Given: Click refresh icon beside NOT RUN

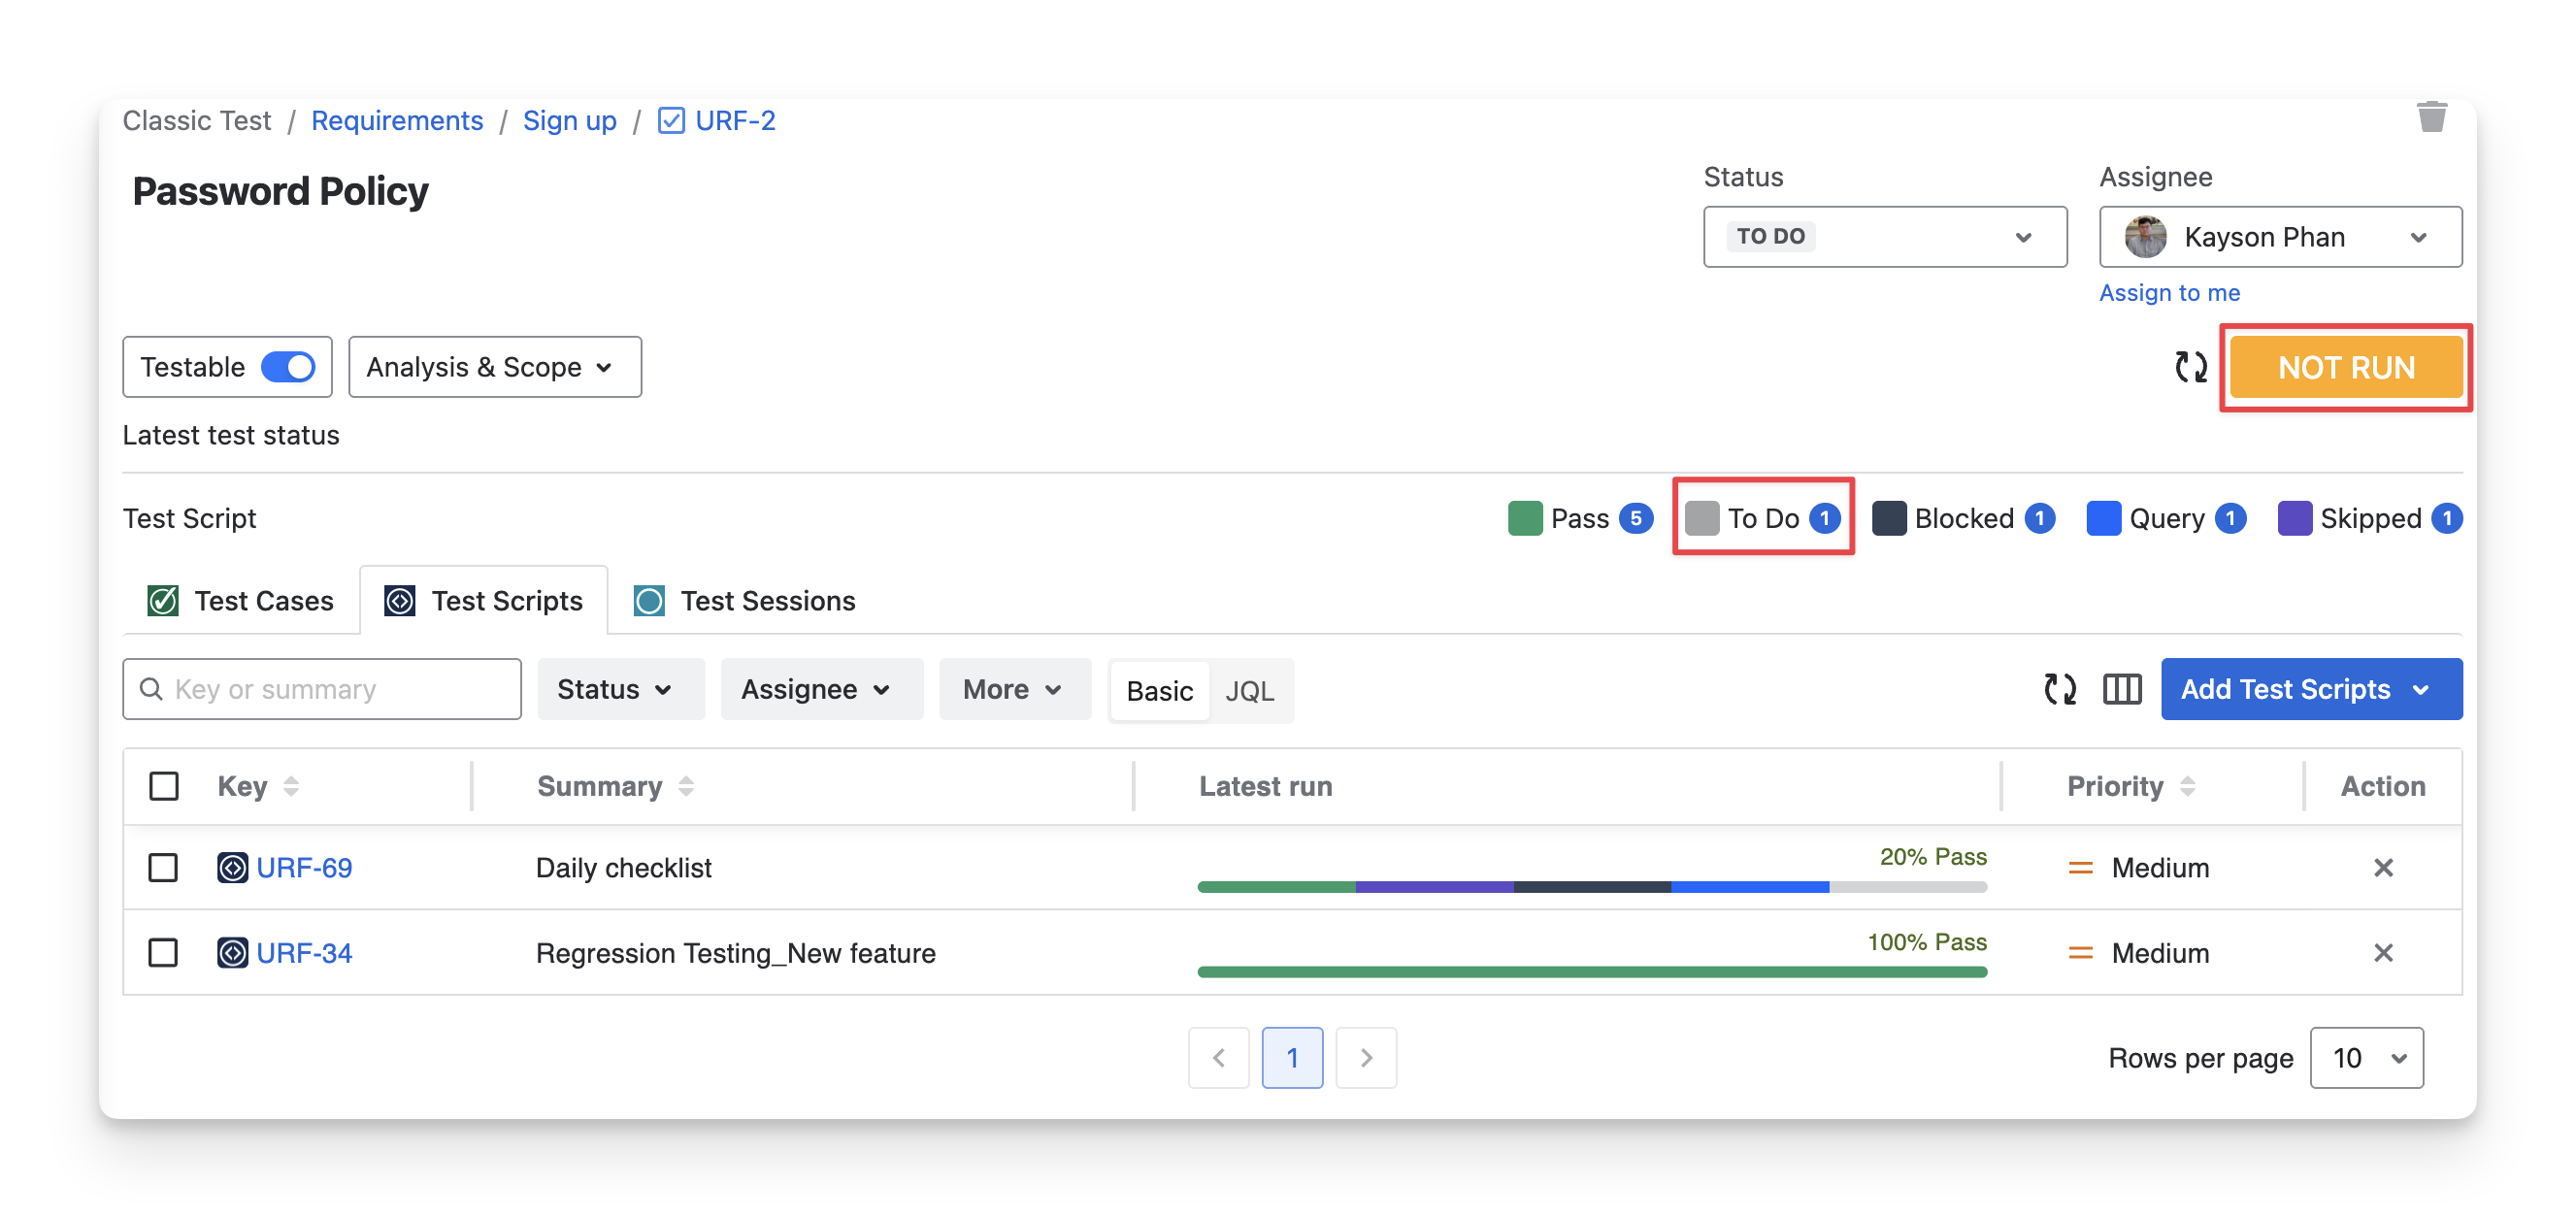Looking at the screenshot, I should coord(2190,367).
